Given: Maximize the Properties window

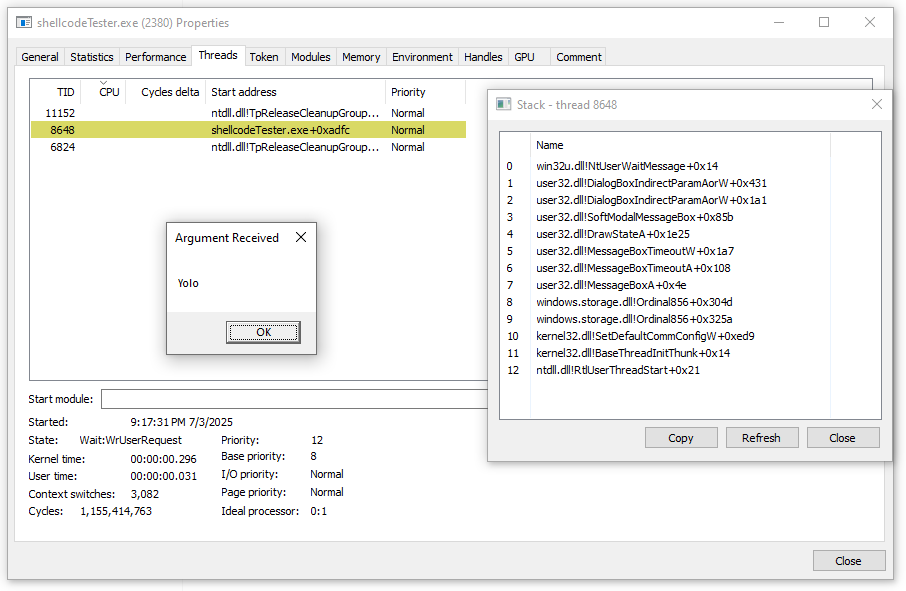Looking at the screenshot, I should [x=824, y=23].
